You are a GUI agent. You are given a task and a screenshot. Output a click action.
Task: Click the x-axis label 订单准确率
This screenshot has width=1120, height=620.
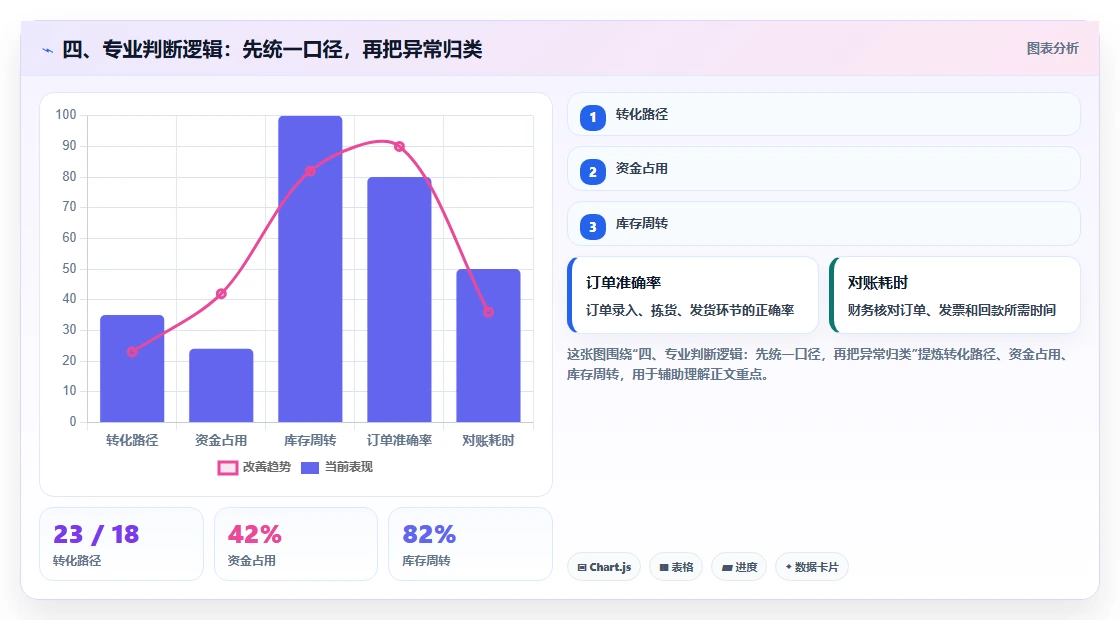coord(399,441)
